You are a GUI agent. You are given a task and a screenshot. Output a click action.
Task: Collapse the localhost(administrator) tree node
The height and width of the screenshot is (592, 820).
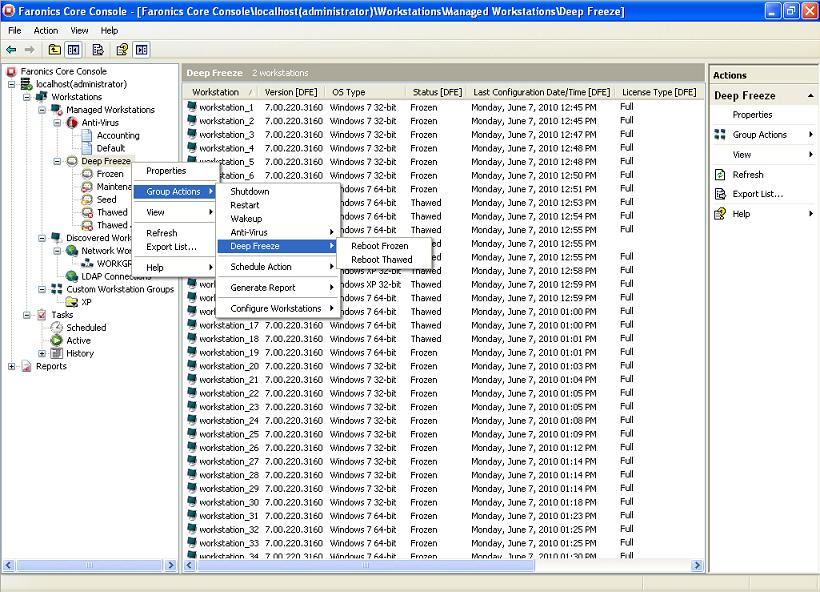[x=12, y=84]
